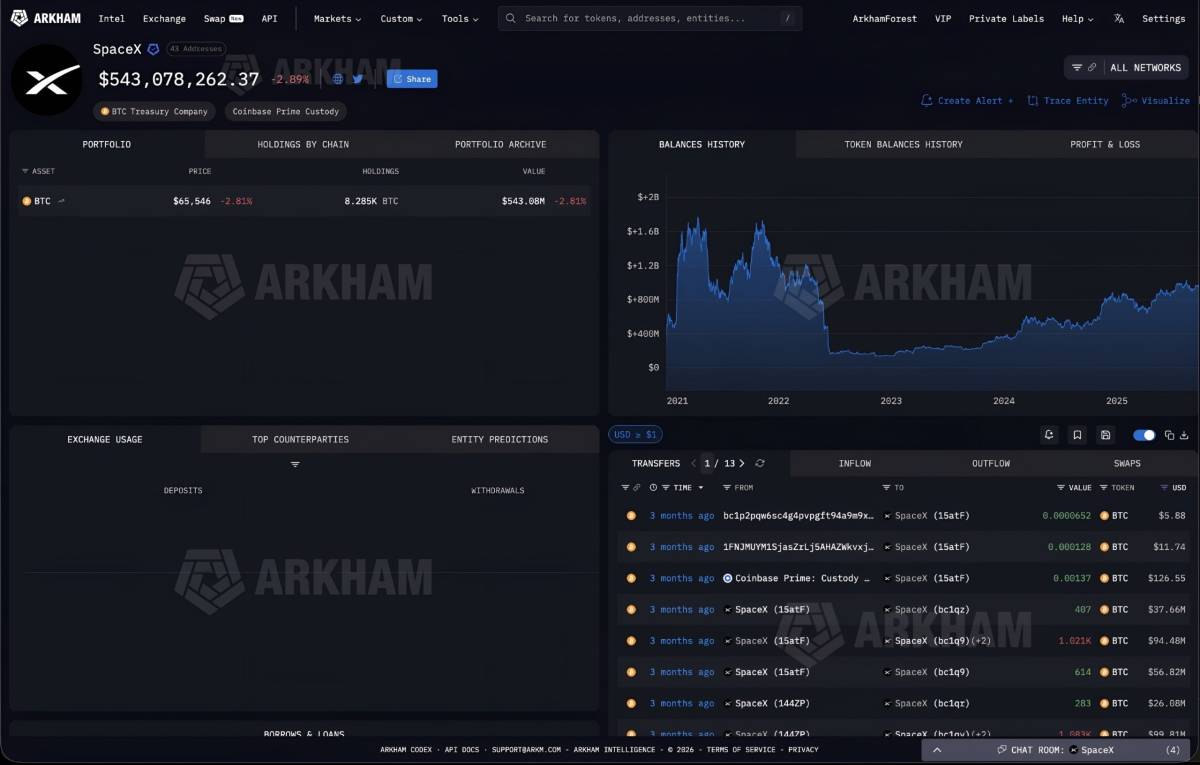Refresh the transfers list

point(760,463)
